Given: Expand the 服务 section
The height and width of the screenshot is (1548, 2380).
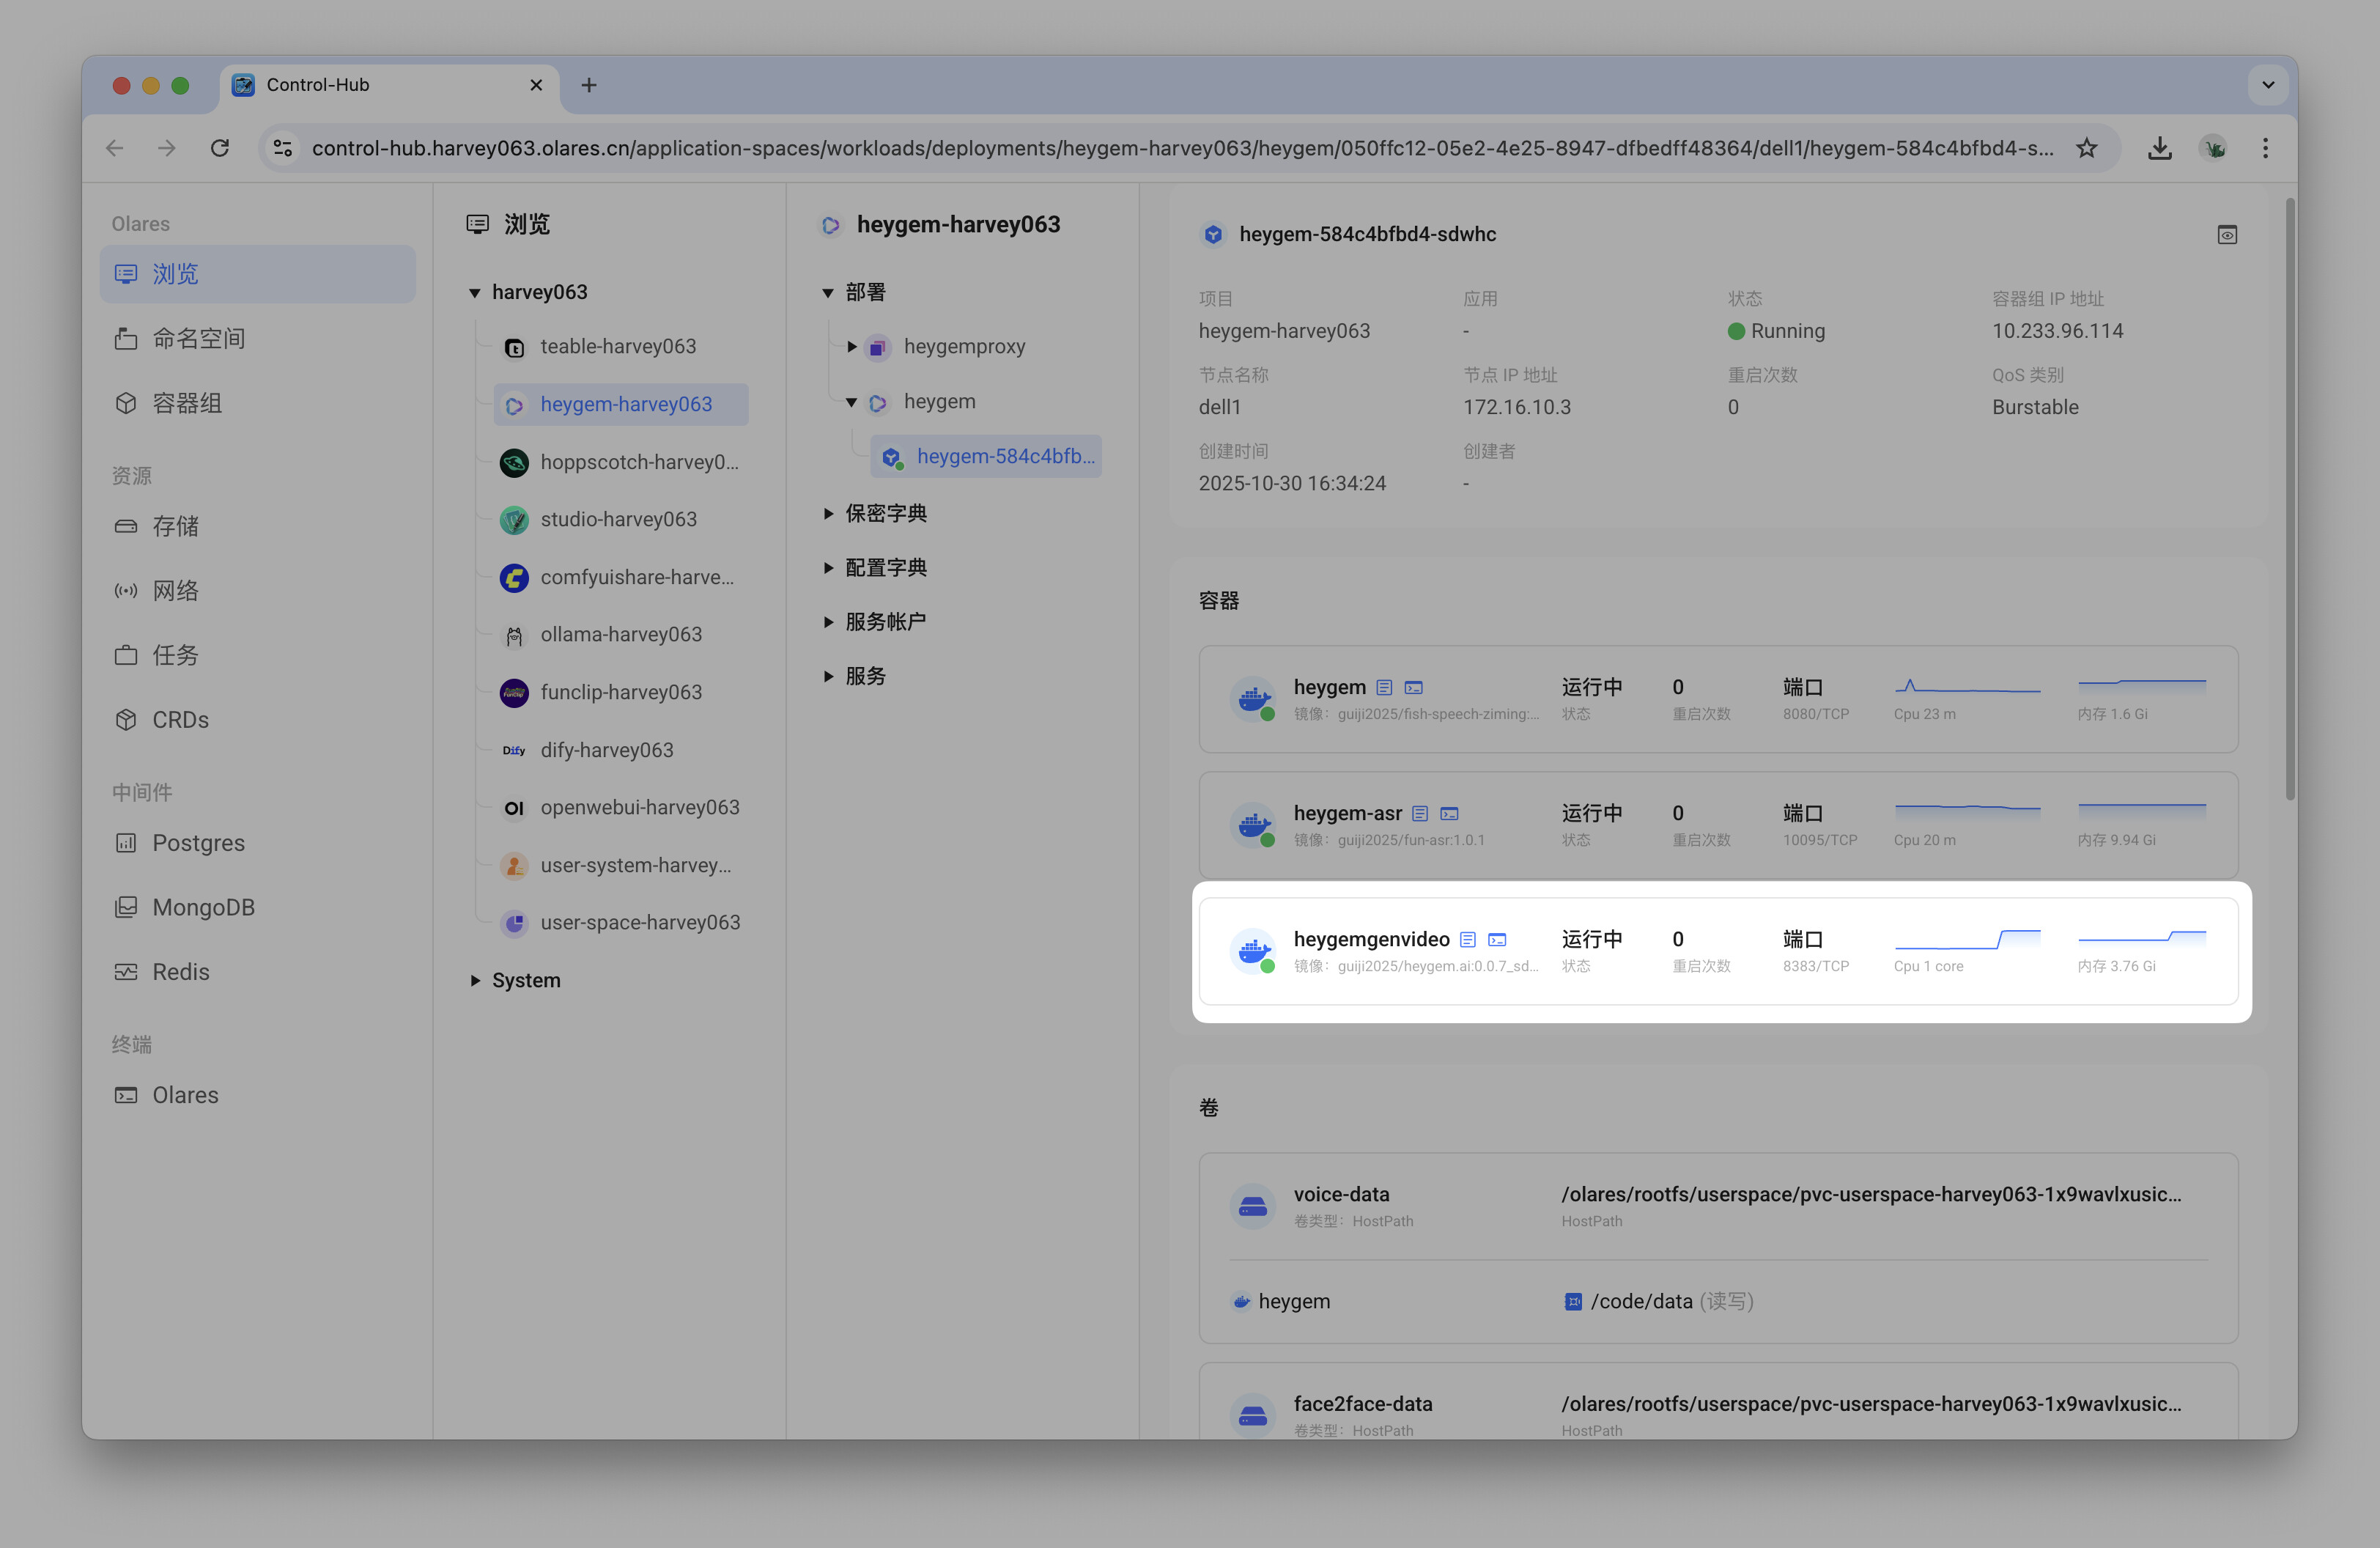Looking at the screenshot, I should click(828, 676).
